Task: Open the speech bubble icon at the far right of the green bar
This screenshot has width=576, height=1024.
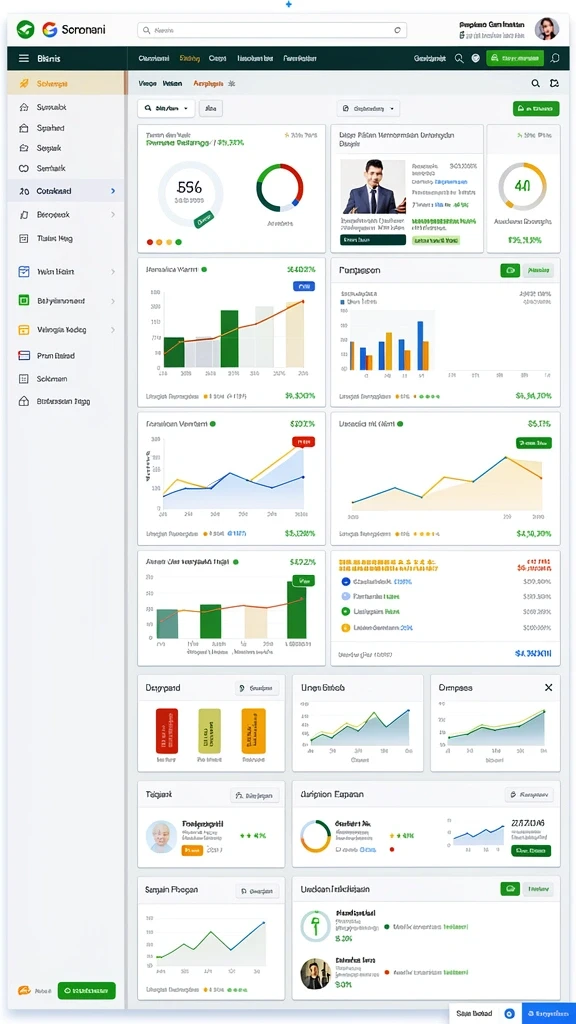Action: (555, 58)
